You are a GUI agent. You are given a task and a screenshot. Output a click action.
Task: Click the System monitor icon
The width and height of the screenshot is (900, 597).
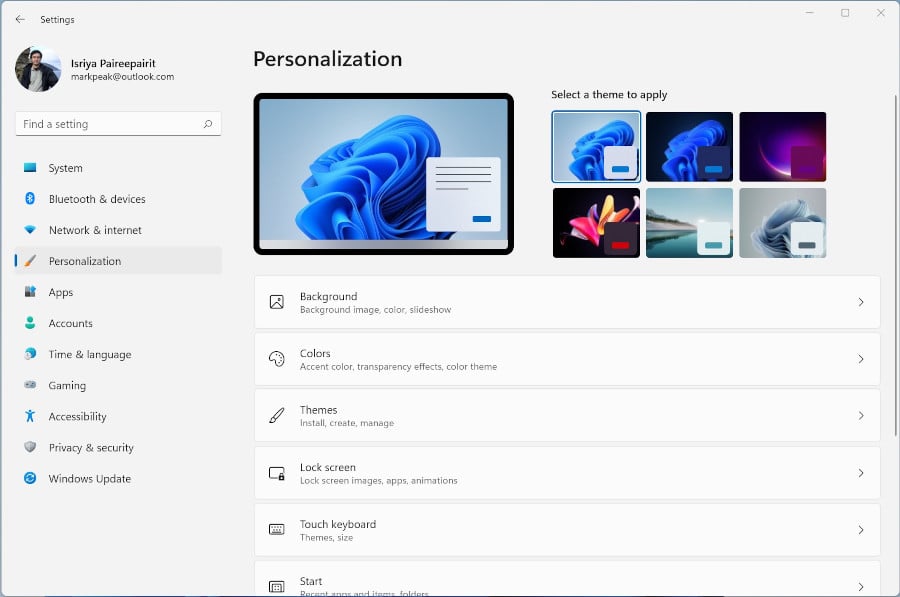pos(30,168)
